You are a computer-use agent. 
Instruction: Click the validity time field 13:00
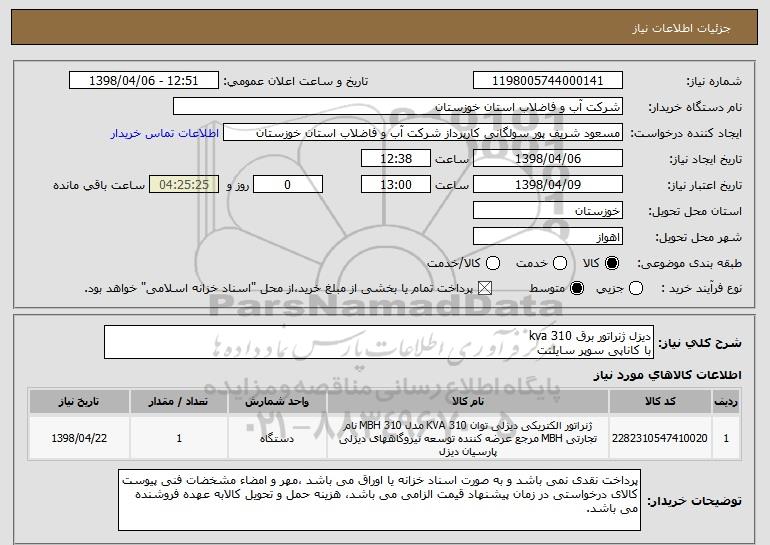tap(396, 185)
